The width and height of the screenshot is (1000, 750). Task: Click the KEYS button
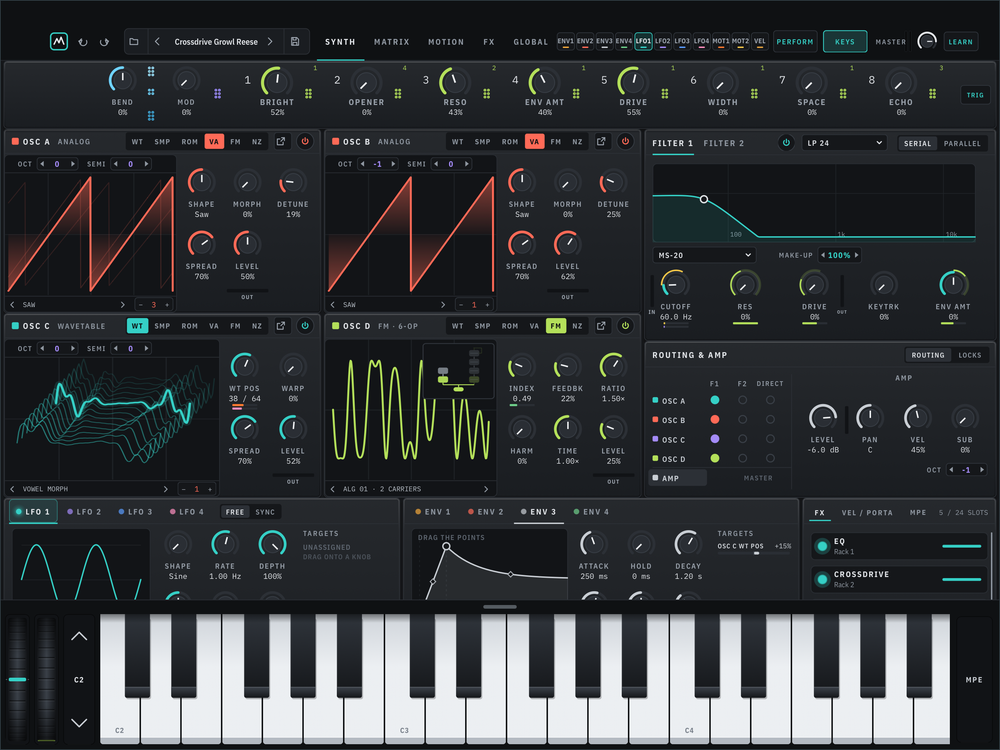(x=844, y=41)
